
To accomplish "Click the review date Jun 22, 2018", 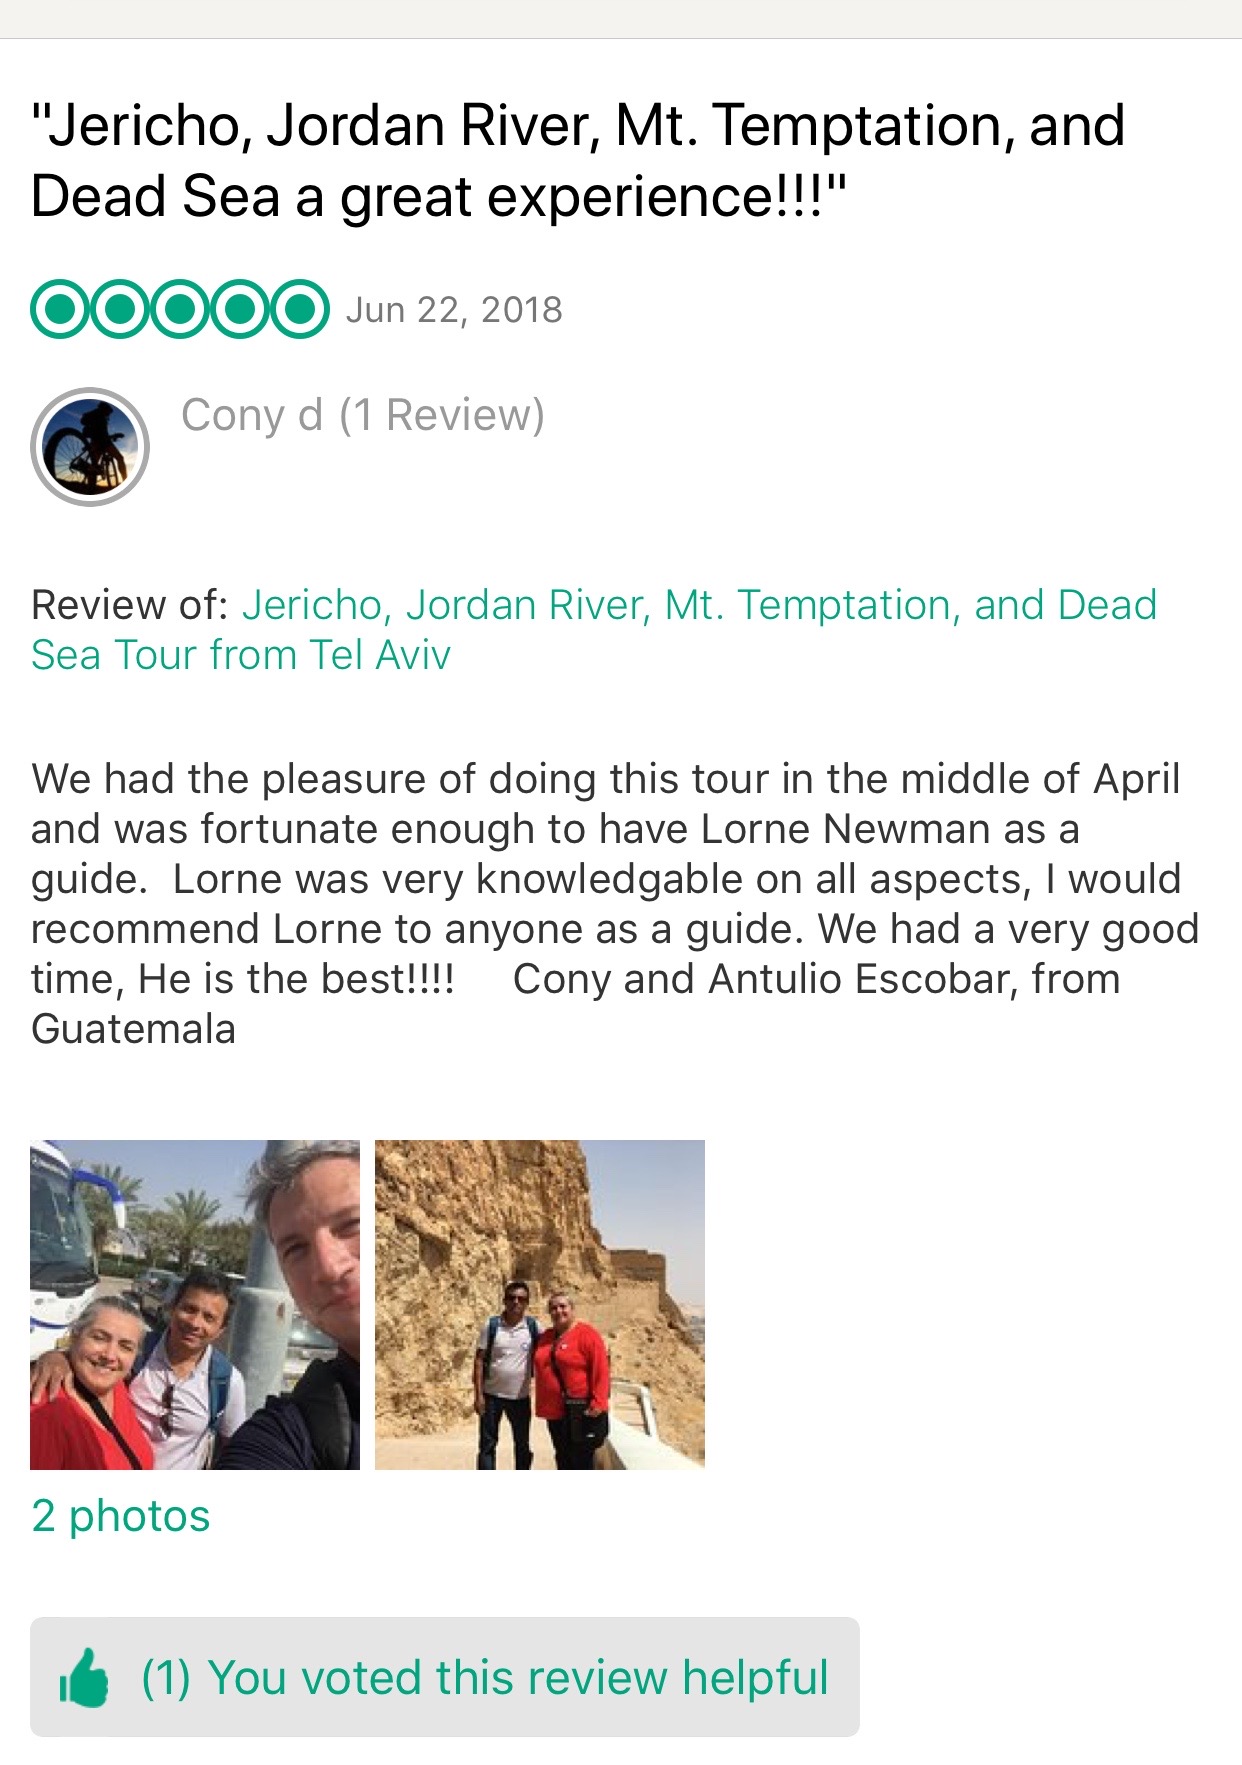I will tap(454, 310).
